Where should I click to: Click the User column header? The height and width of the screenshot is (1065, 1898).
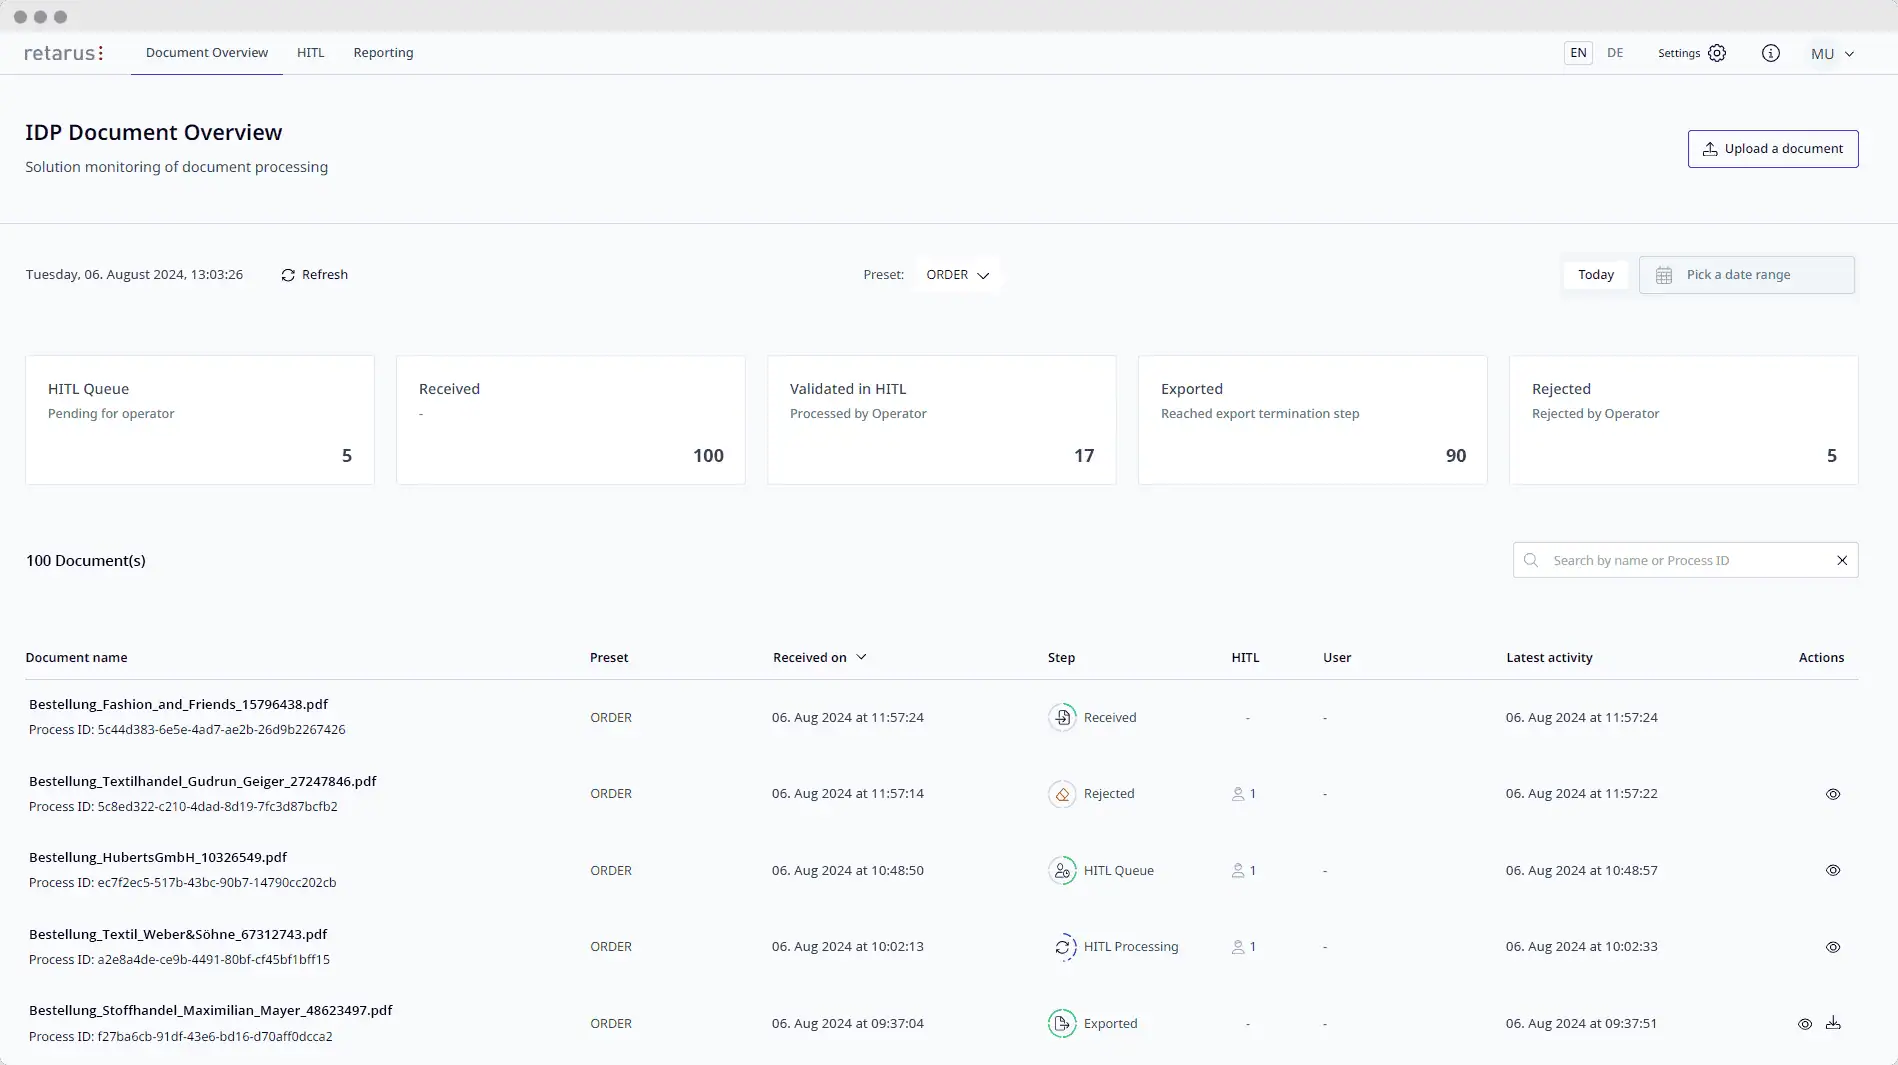tap(1337, 658)
